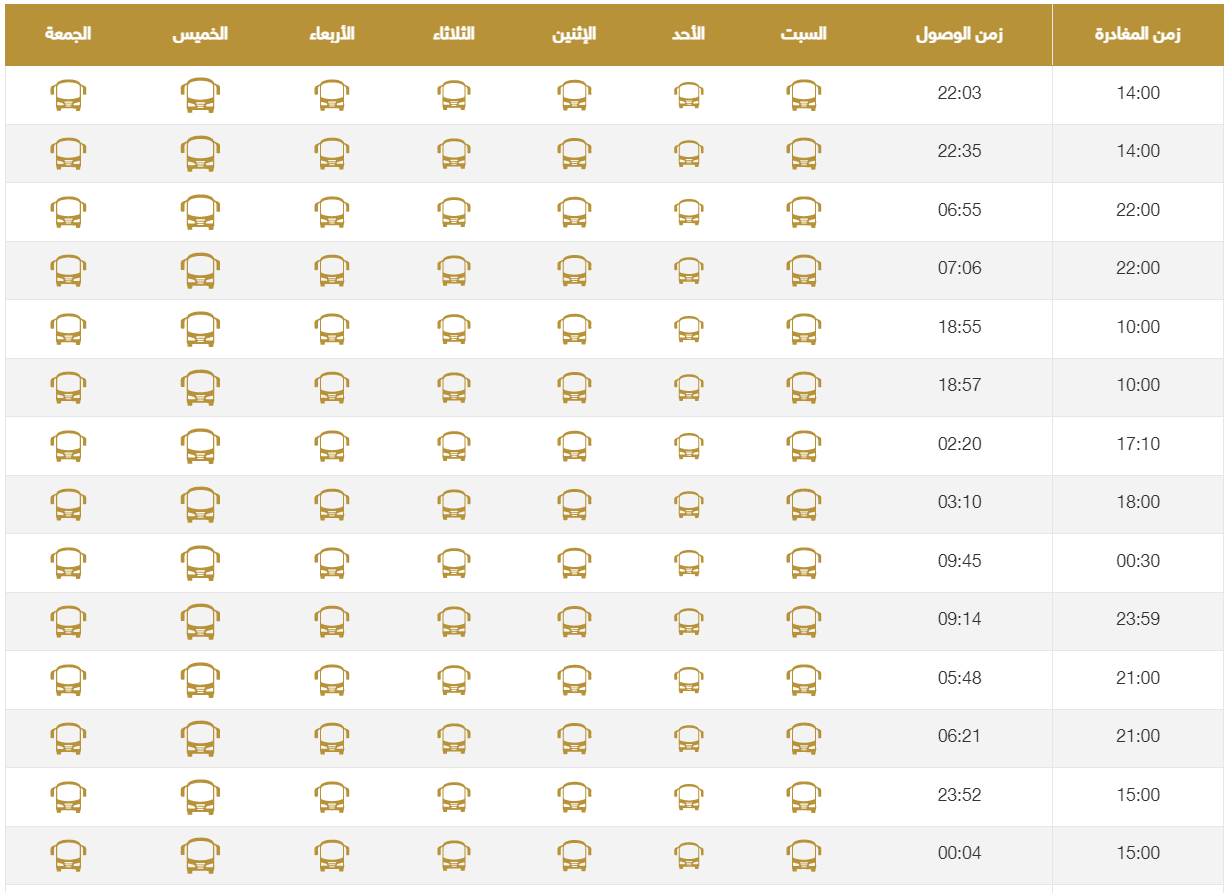The height and width of the screenshot is (893, 1225).
Task: Select the Friday bus icon for the 22:35 arrival
Action: [x=68, y=153]
